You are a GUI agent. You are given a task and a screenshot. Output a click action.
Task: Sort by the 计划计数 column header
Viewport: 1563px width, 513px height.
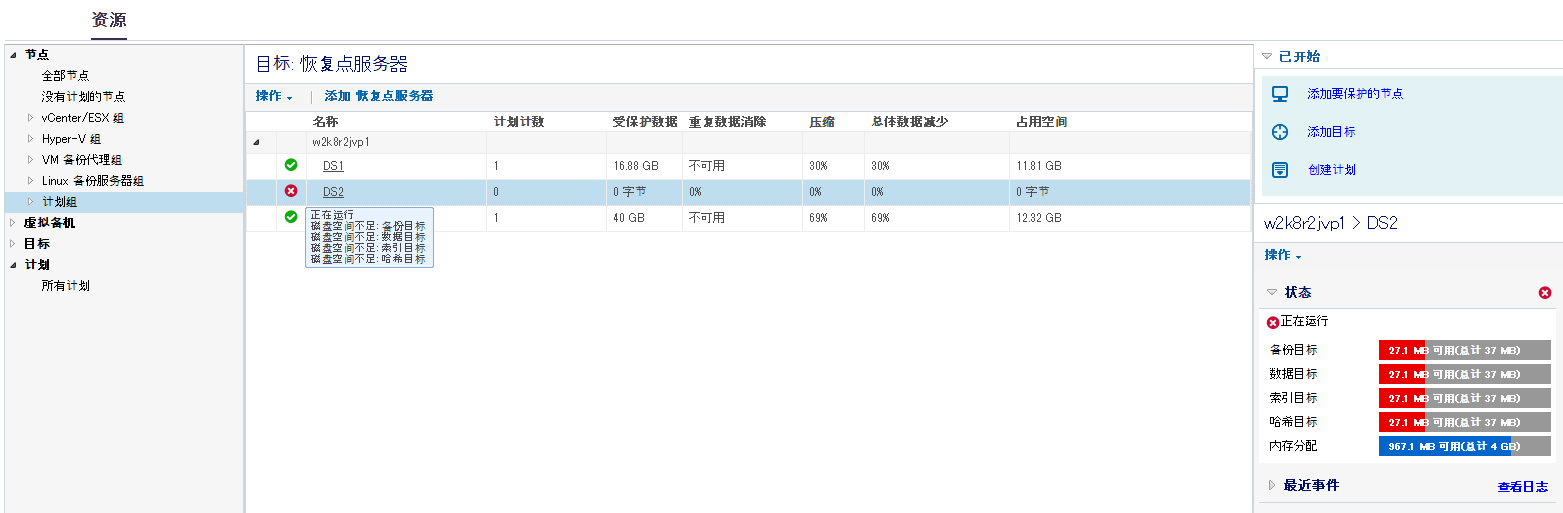pyautogui.click(x=518, y=122)
